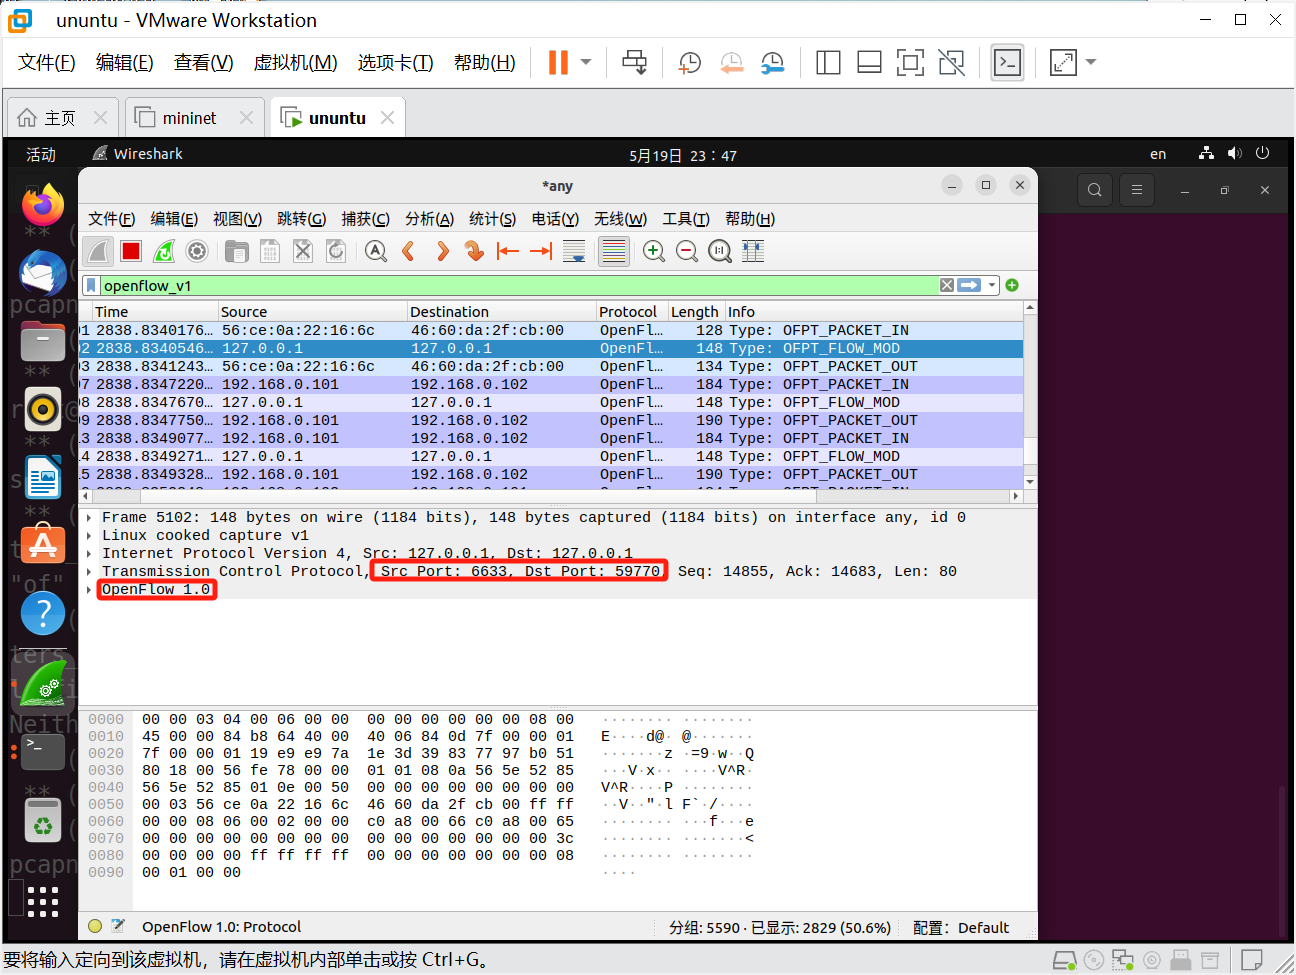Toggle VMware library sidebar view
Screen dimensions: 1296x975
(828, 62)
